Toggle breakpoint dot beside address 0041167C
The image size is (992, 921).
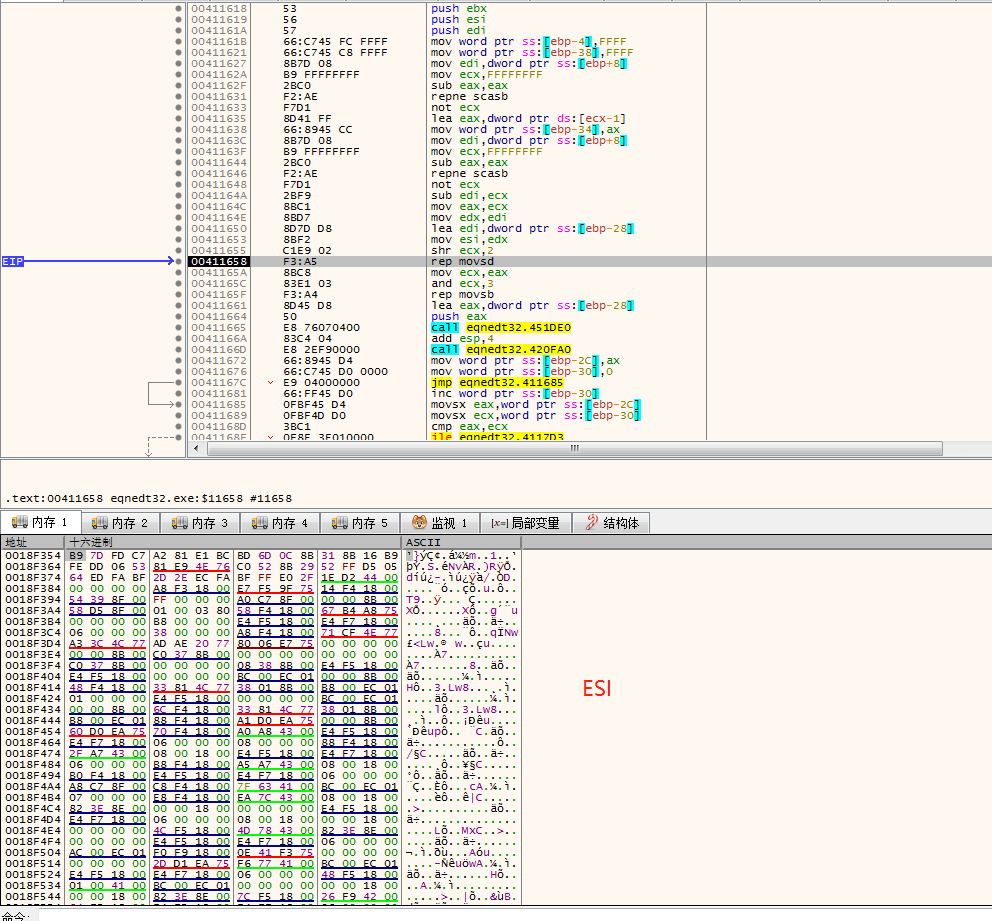coord(179,383)
